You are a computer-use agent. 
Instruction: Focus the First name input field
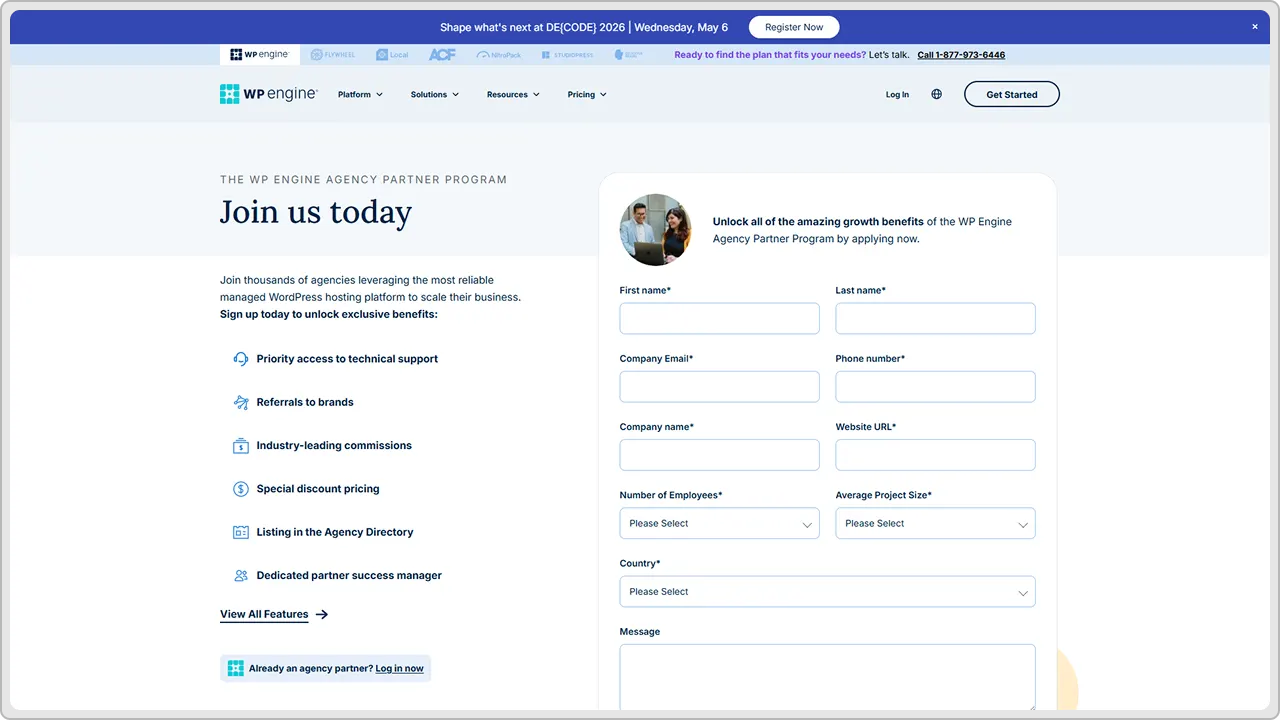point(720,319)
